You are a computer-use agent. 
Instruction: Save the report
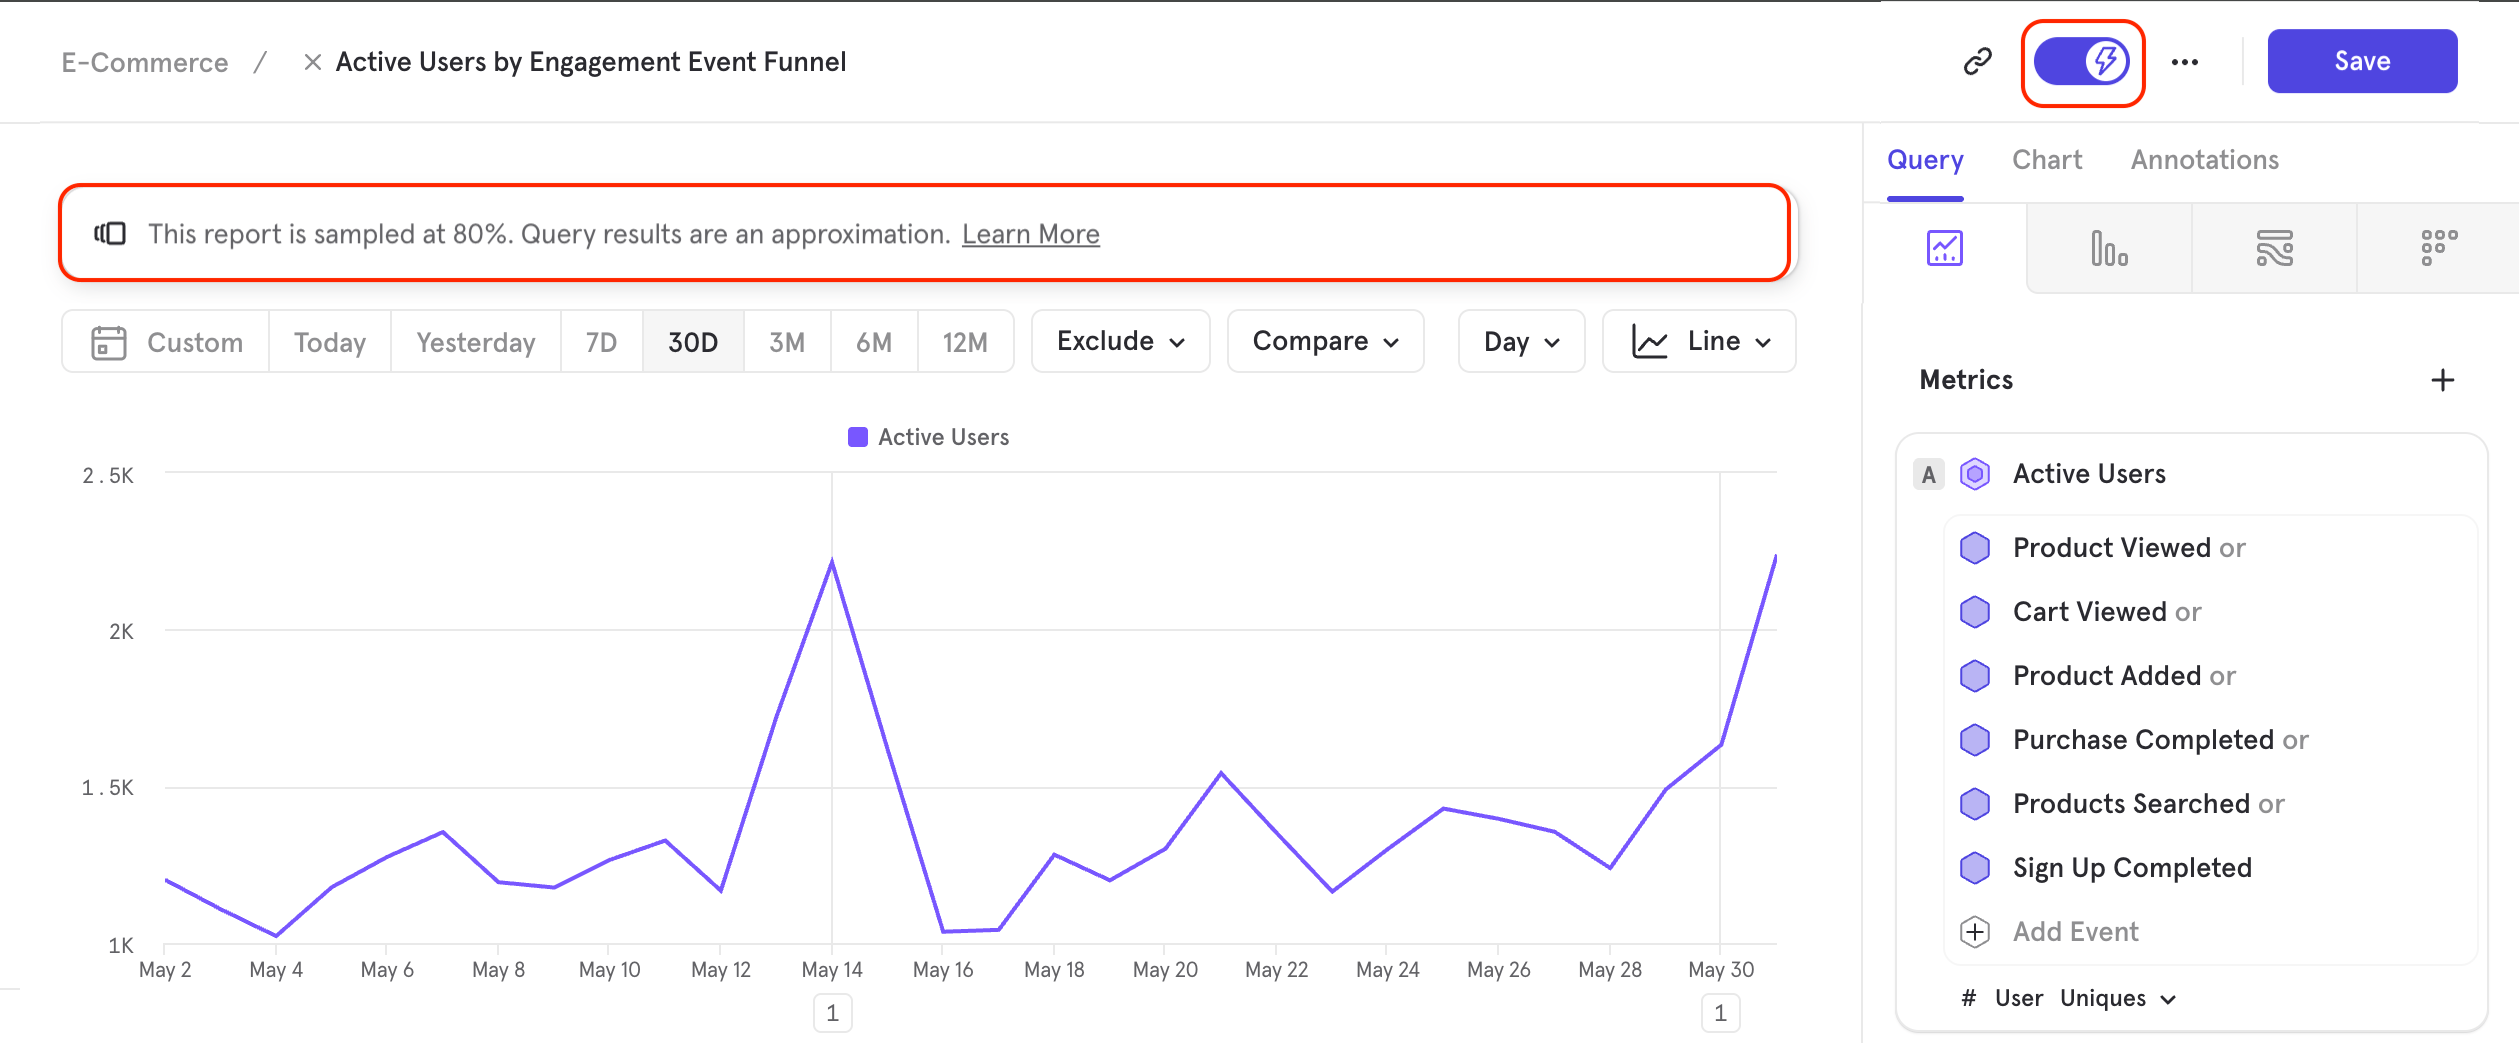[x=2362, y=61]
